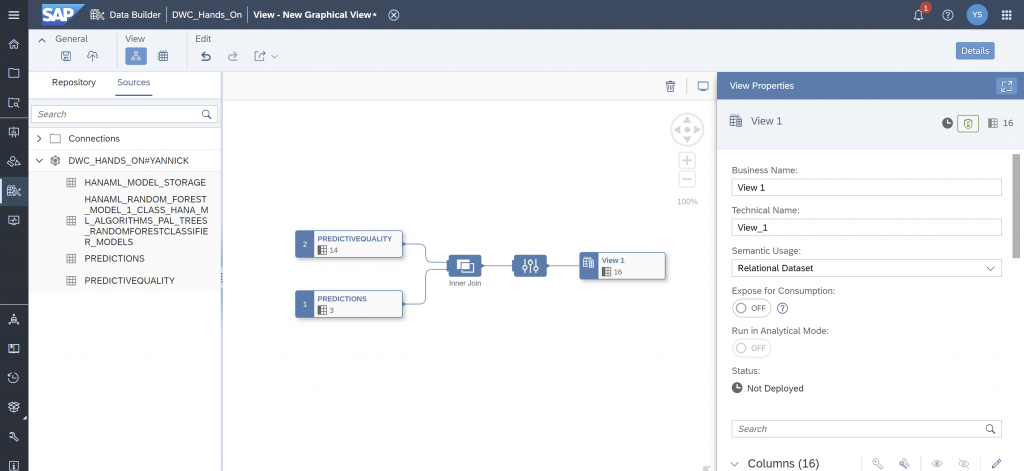Switch to data table preview mode
Viewport: 1024px width, 471px height.
click(163, 56)
